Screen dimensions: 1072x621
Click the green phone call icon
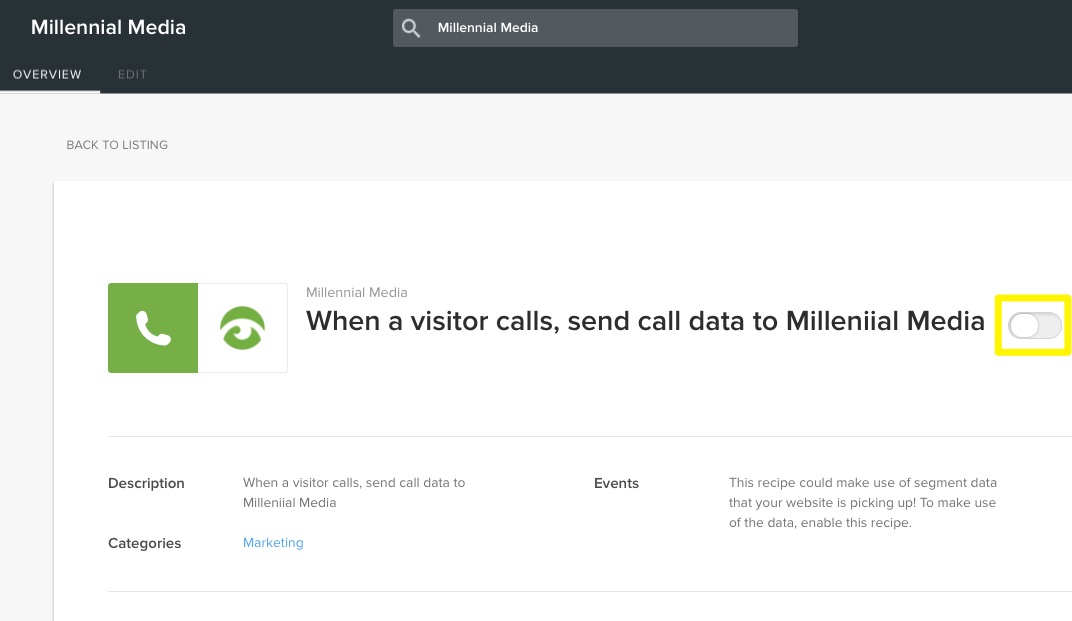(x=153, y=328)
